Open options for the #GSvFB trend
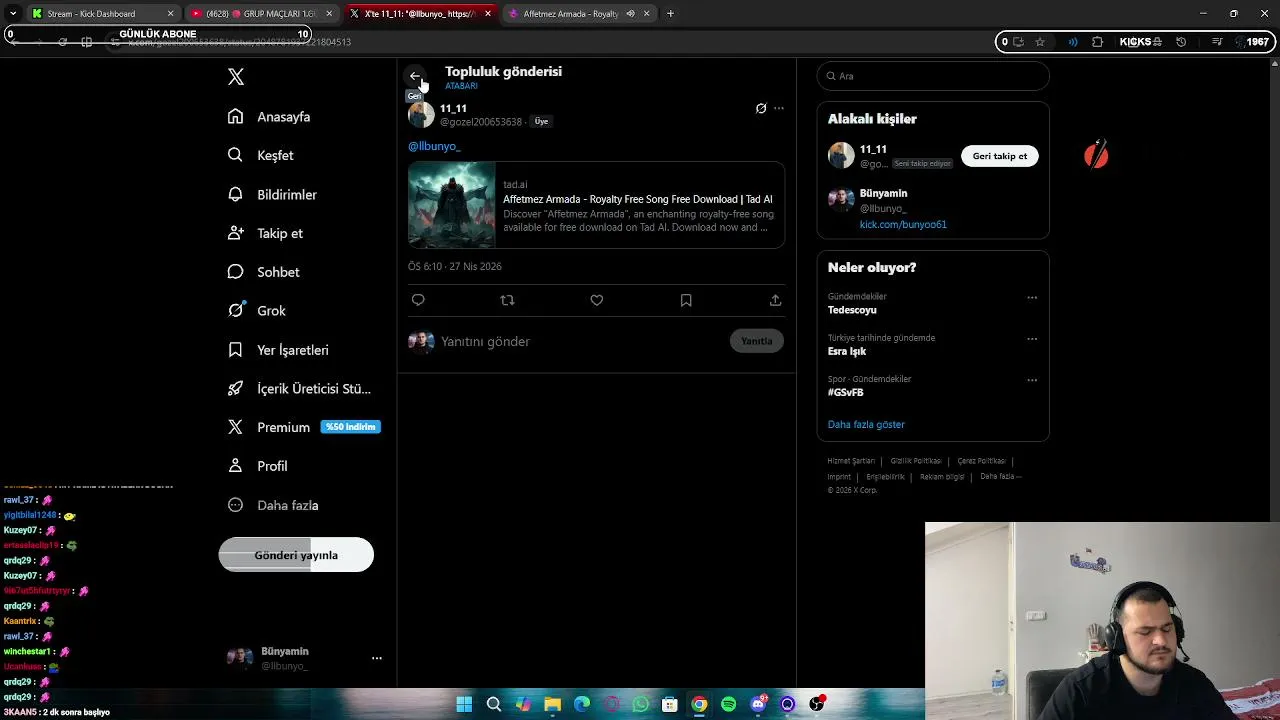1280x720 pixels. coord(1032,380)
